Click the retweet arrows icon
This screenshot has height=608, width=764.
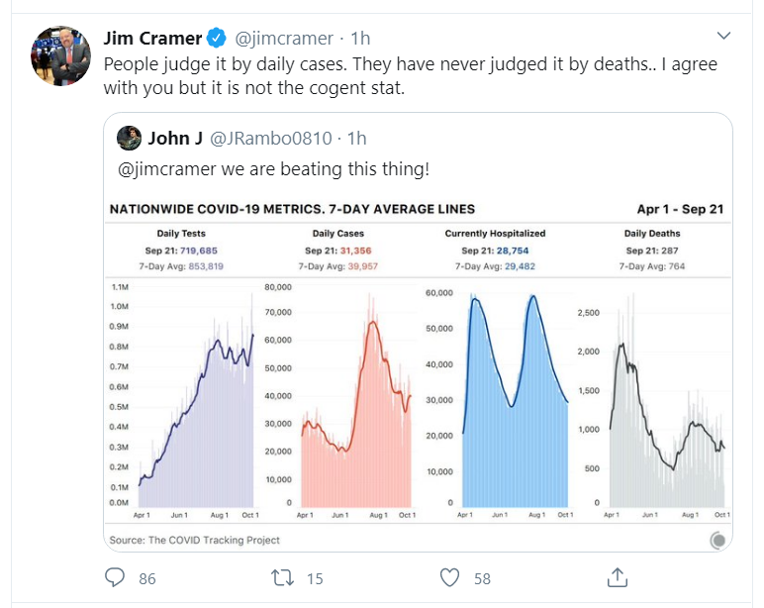pyautogui.click(x=282, y=577)
